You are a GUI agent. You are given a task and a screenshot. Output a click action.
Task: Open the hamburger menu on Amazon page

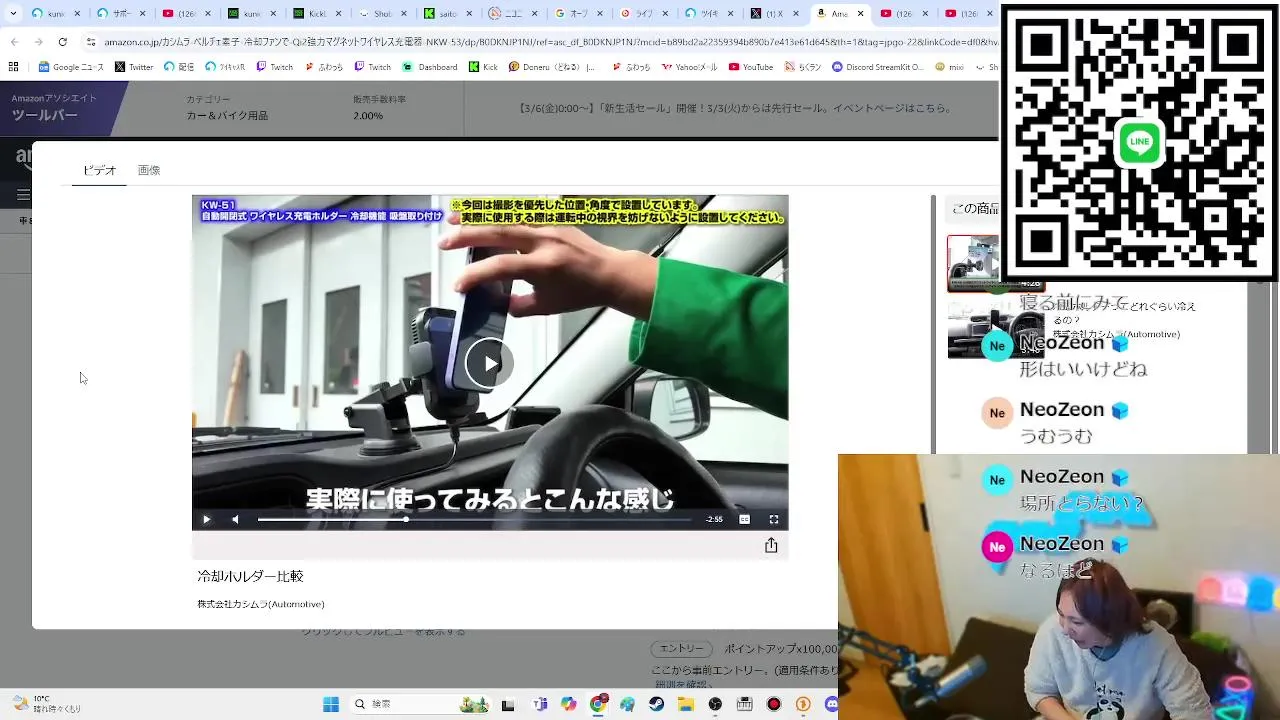coord(23,194)
